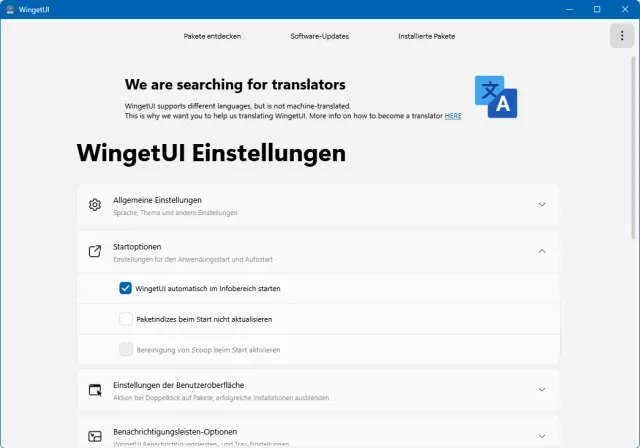
Task: Click the Bereinigung von Scoop checkbox
Action: click(126, 350)
